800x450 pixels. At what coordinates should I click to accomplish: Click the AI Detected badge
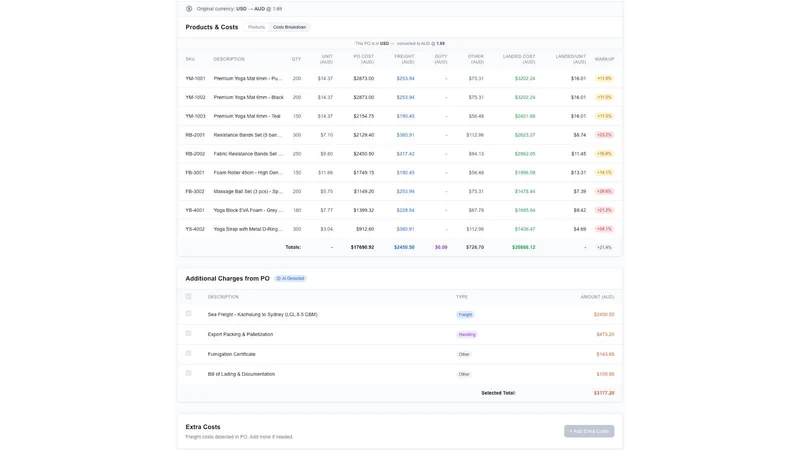tap(291, 279)
